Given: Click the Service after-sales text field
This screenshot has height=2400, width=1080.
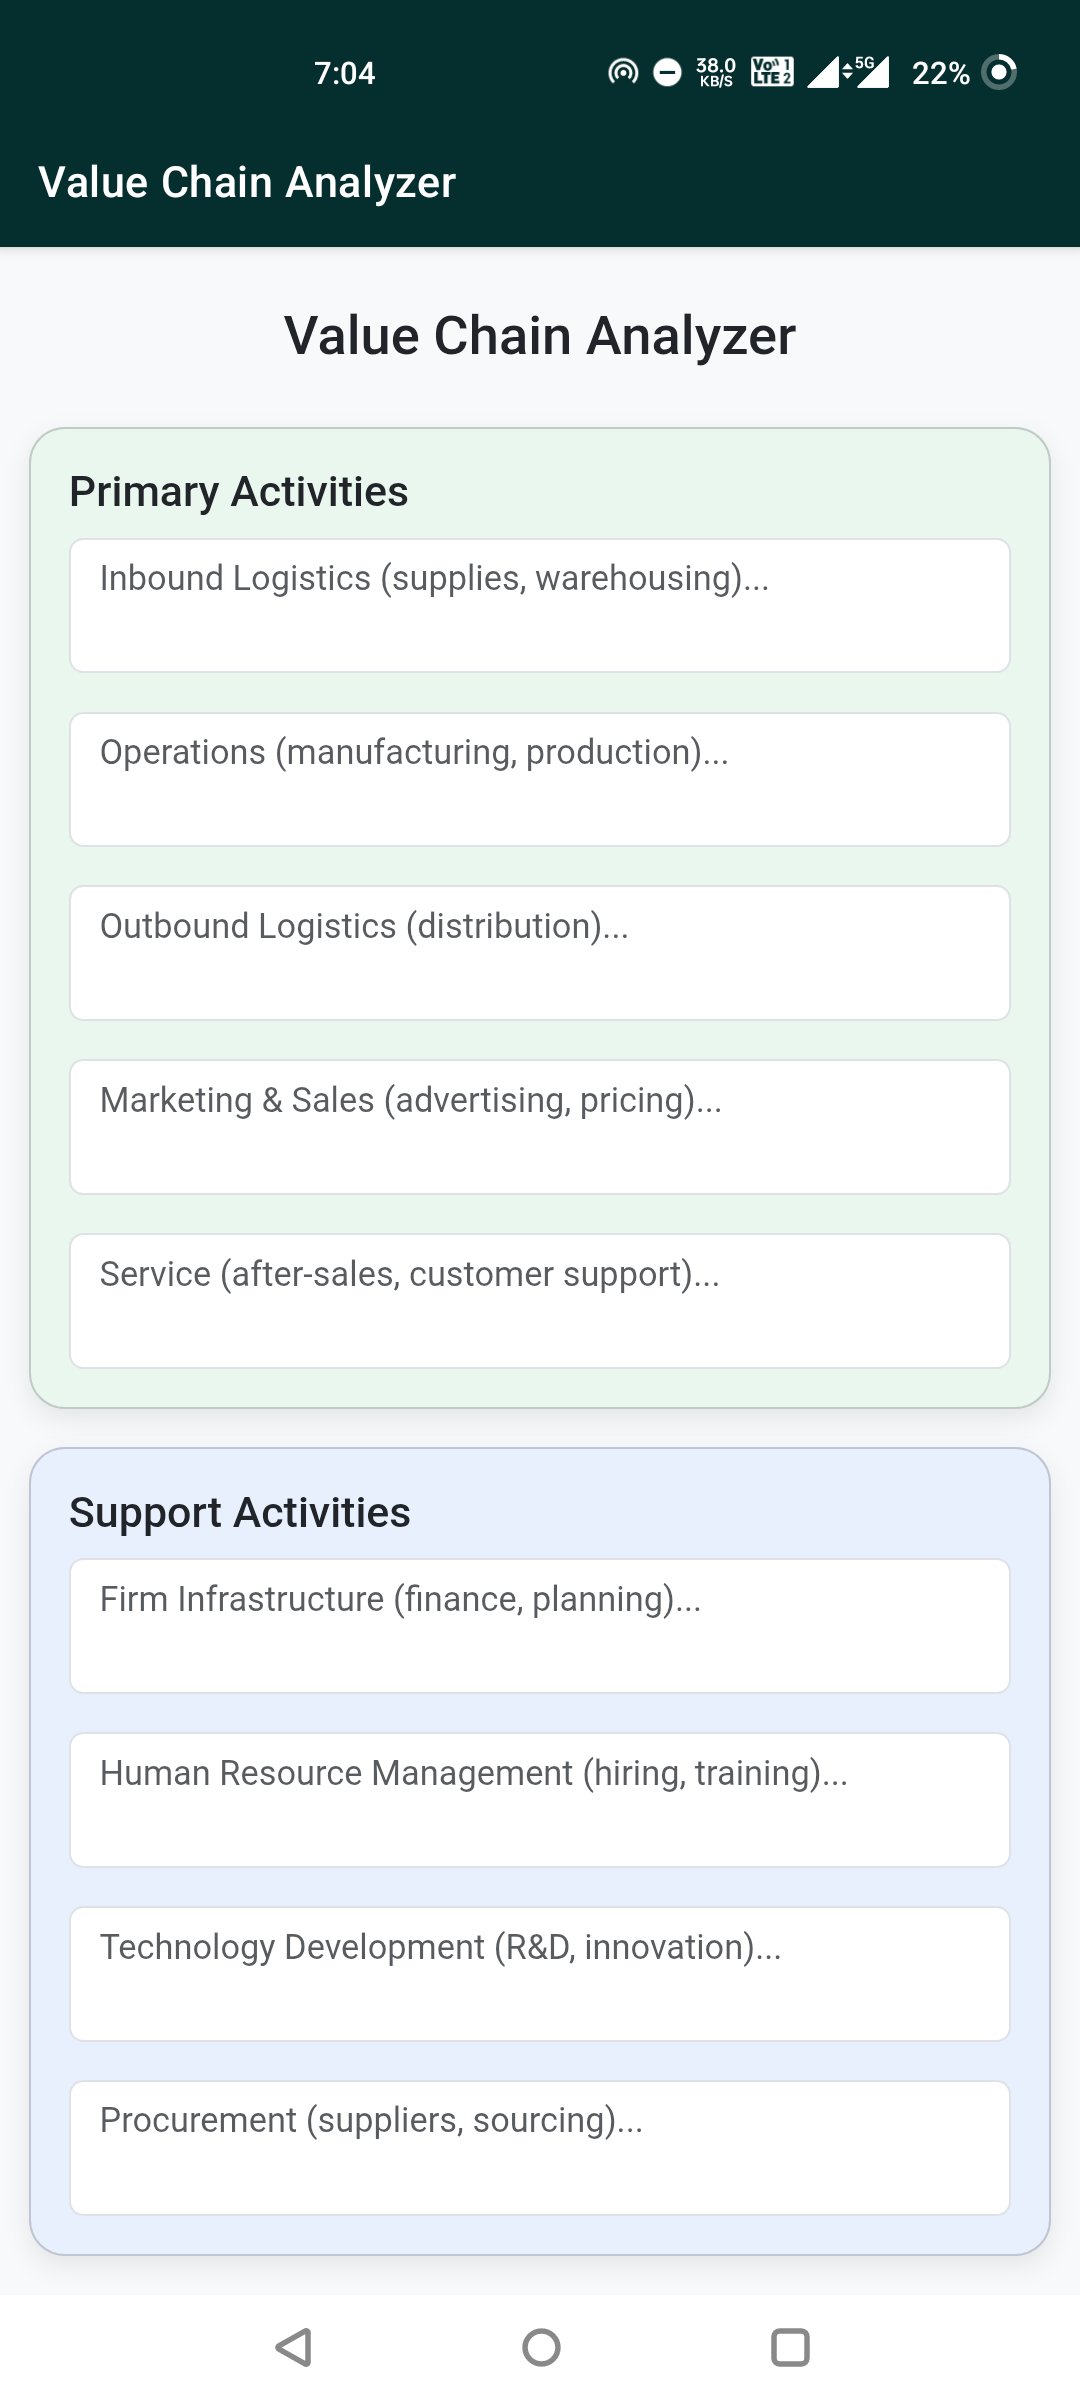Looking at the screenshot, I should pyautogui.click(x=540, y=1301).
